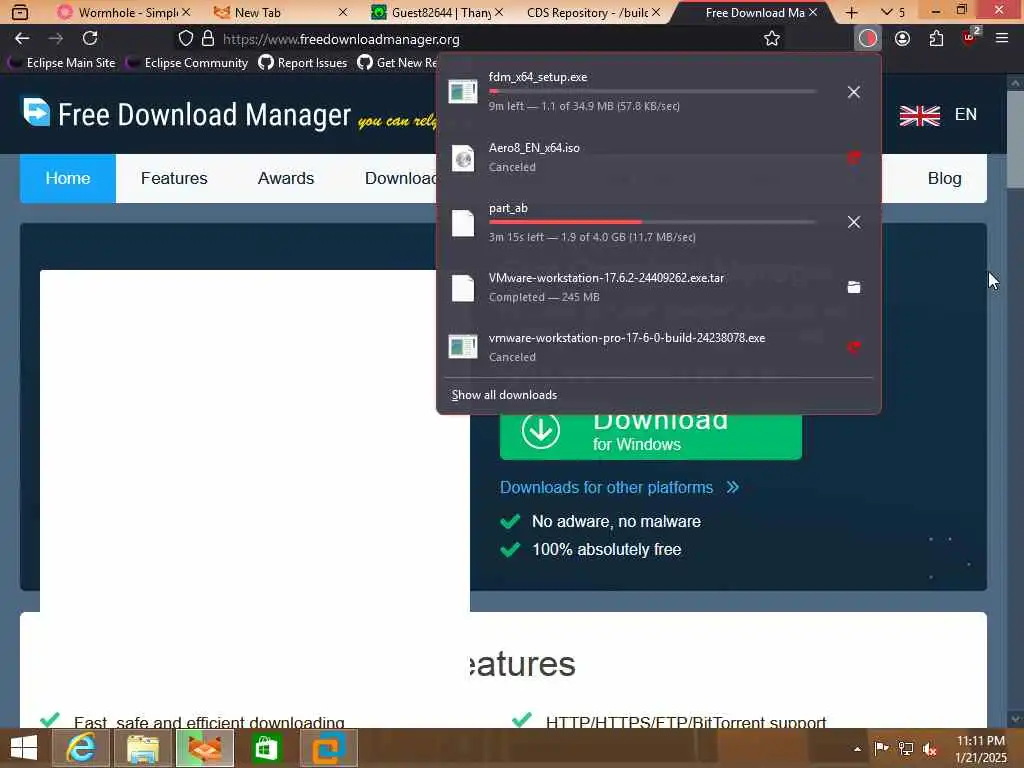Image resolution: width=1024 pixels, height=768 pixels.
Task: Open Eclipse Main Site bookmark
Action: [62, 63]
